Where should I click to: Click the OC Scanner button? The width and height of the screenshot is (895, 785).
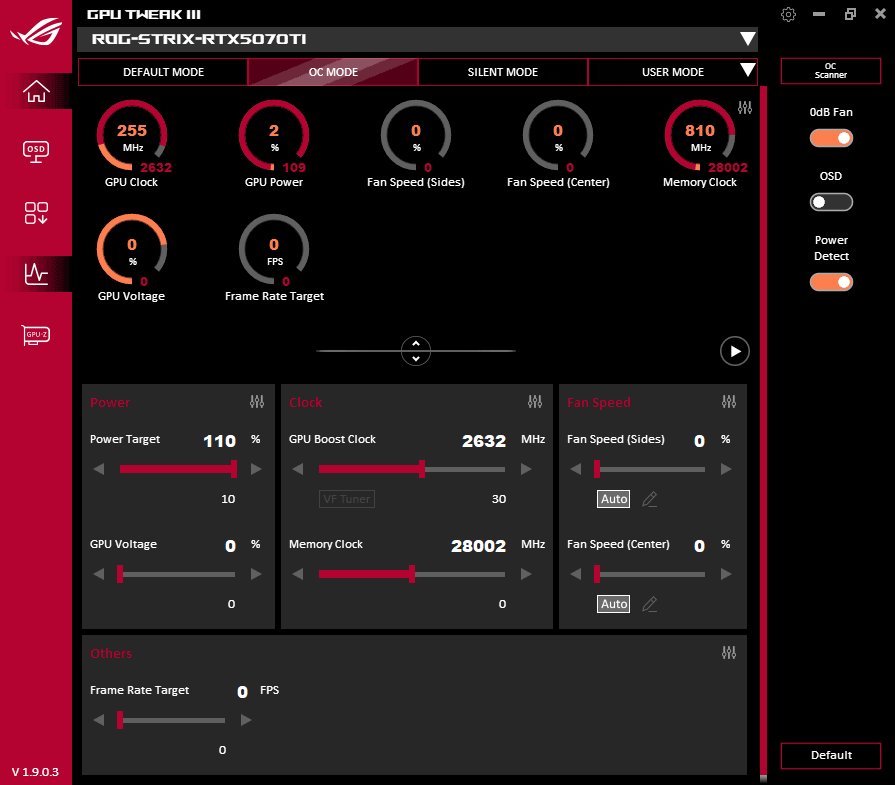click(830, 71)
